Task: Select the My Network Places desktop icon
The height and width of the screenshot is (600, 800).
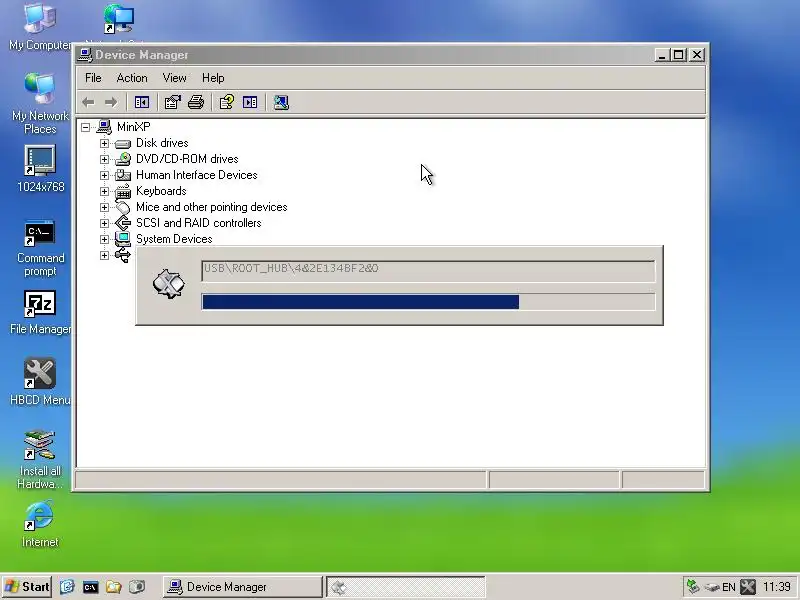Action: click(40, 103)
